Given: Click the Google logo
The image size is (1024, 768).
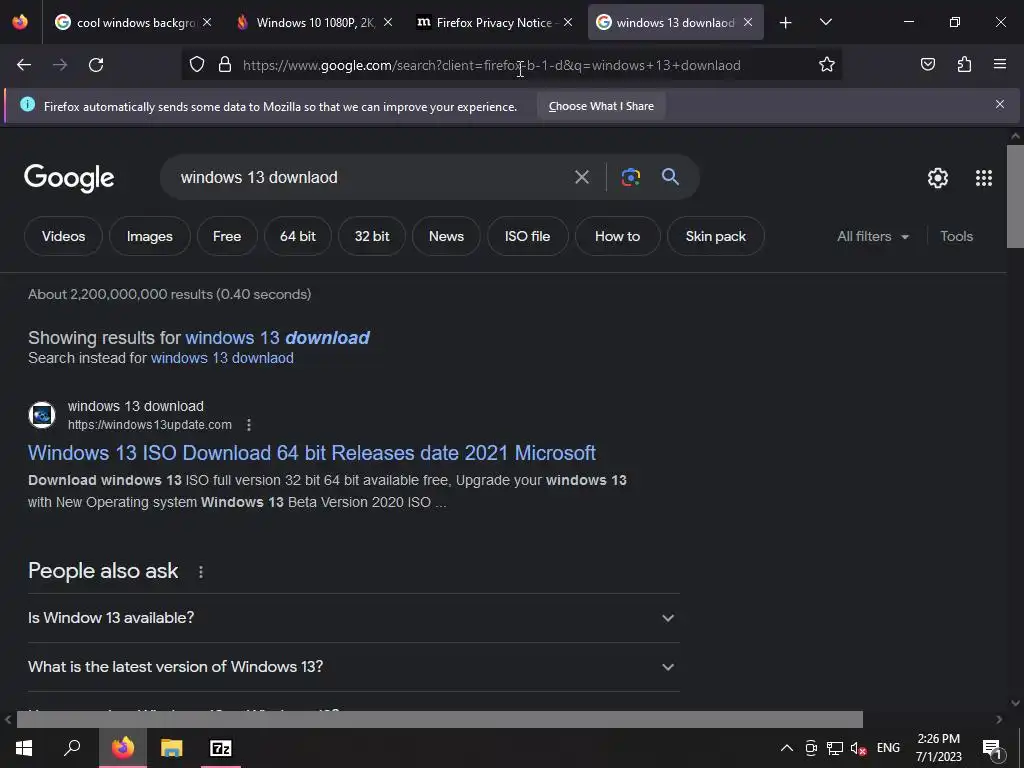Looking at the screenshot, I should [x=69, y=178].
